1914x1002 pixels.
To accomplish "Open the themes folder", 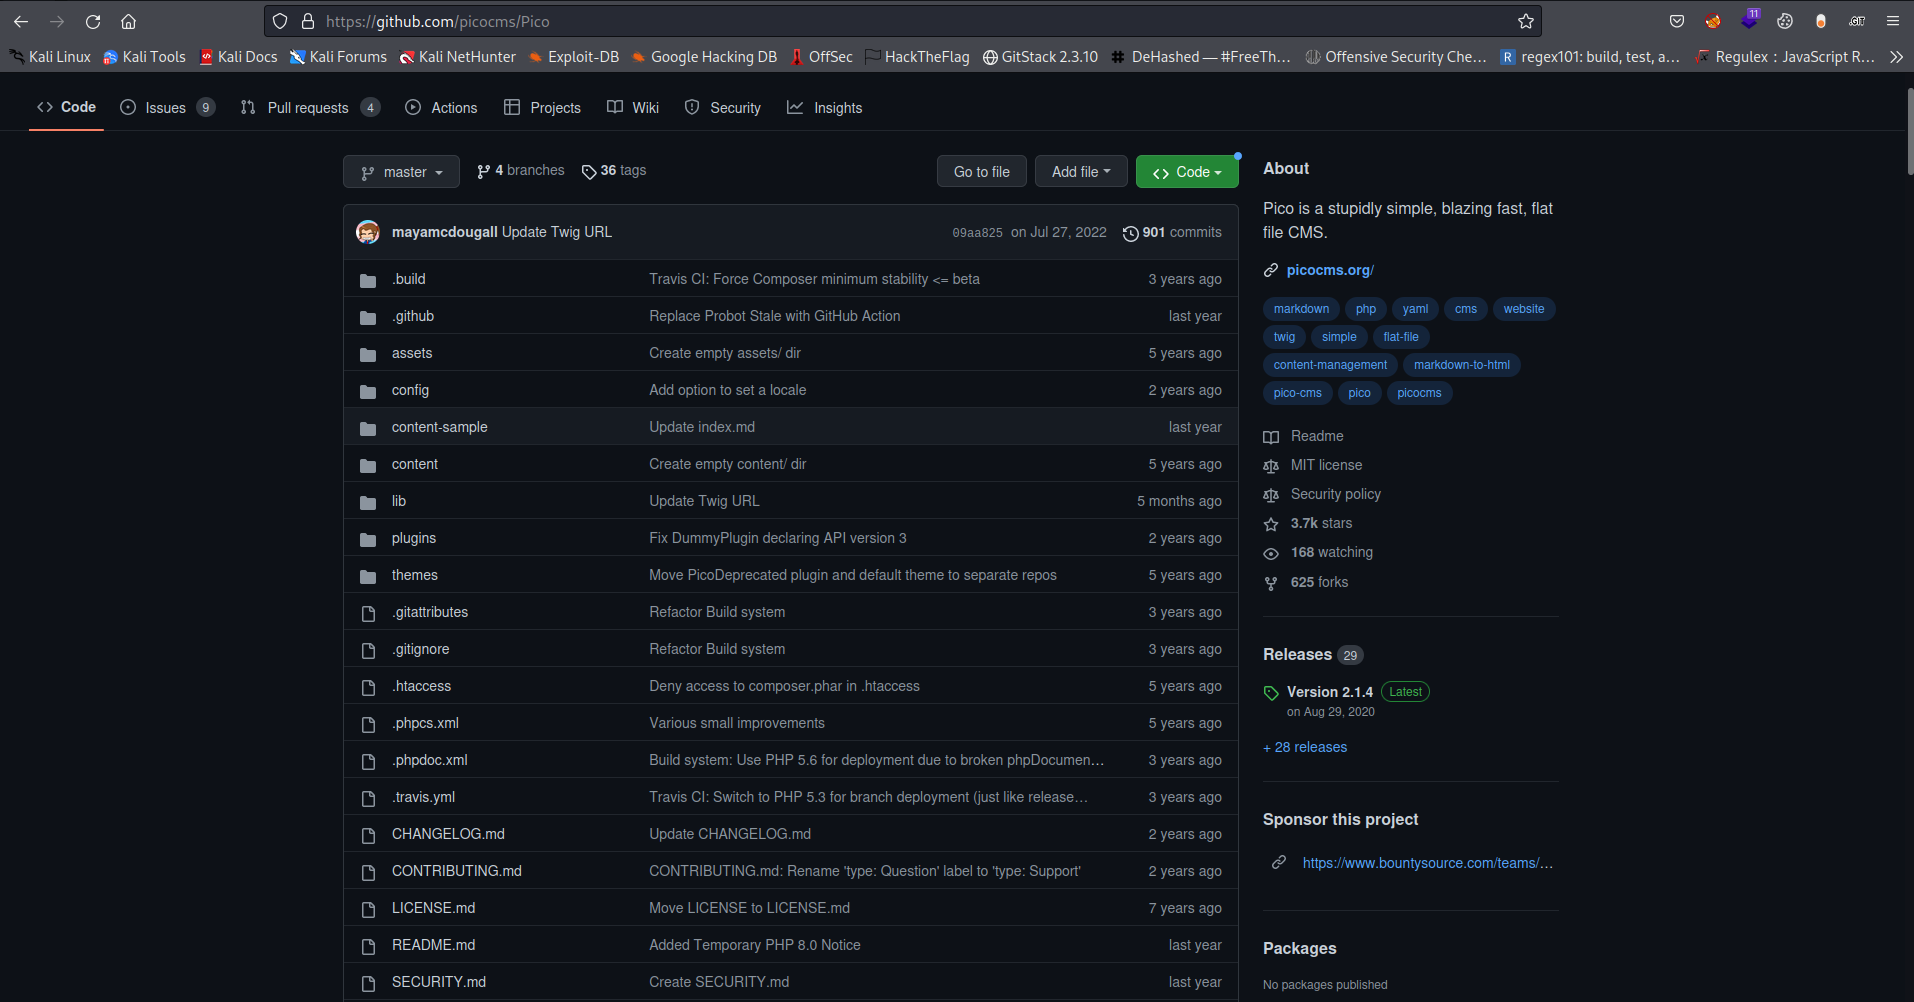I will pos(415,575).
